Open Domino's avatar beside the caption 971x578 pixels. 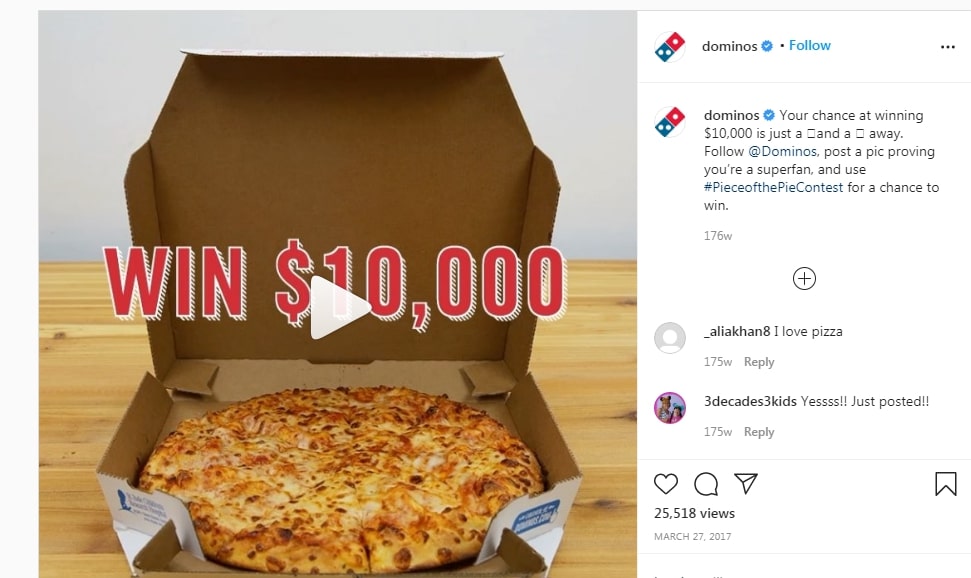pyautogui.click(x=669, y=121)
